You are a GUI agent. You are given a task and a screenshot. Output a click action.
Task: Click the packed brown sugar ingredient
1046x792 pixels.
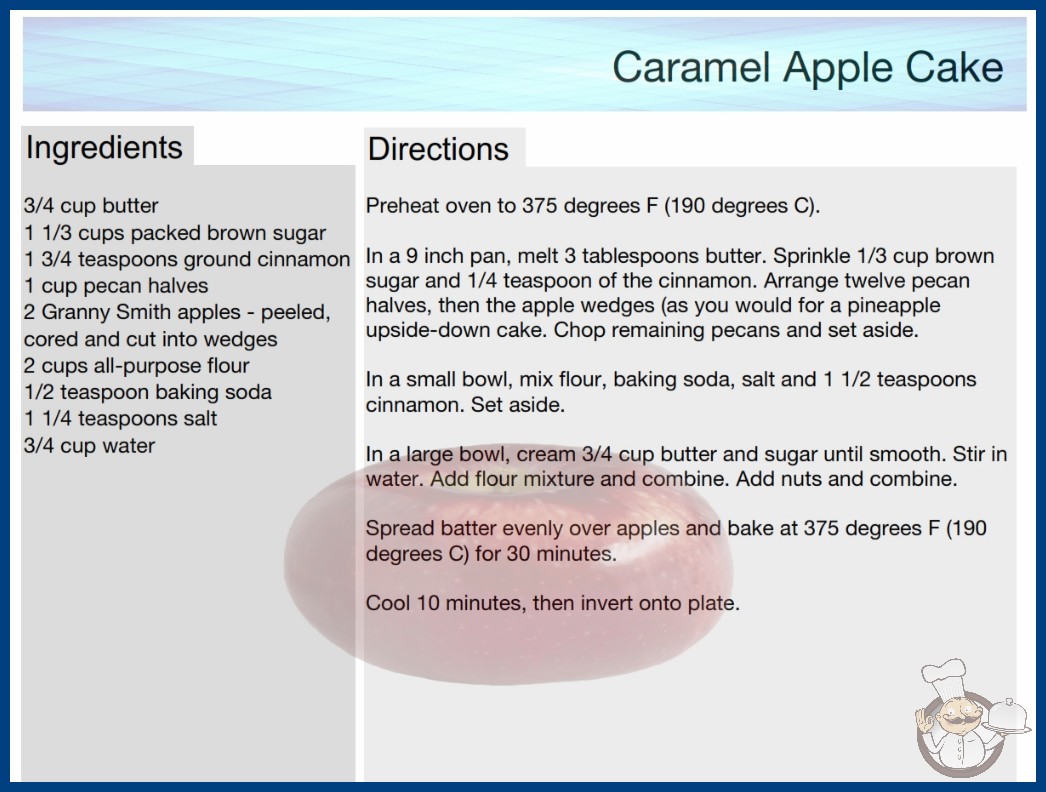(x=175, y=233)
